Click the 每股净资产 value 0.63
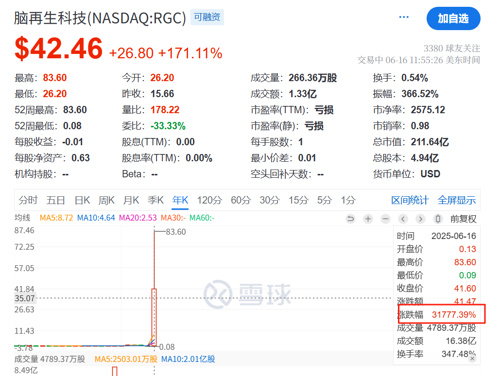 (x=81, y=158)
